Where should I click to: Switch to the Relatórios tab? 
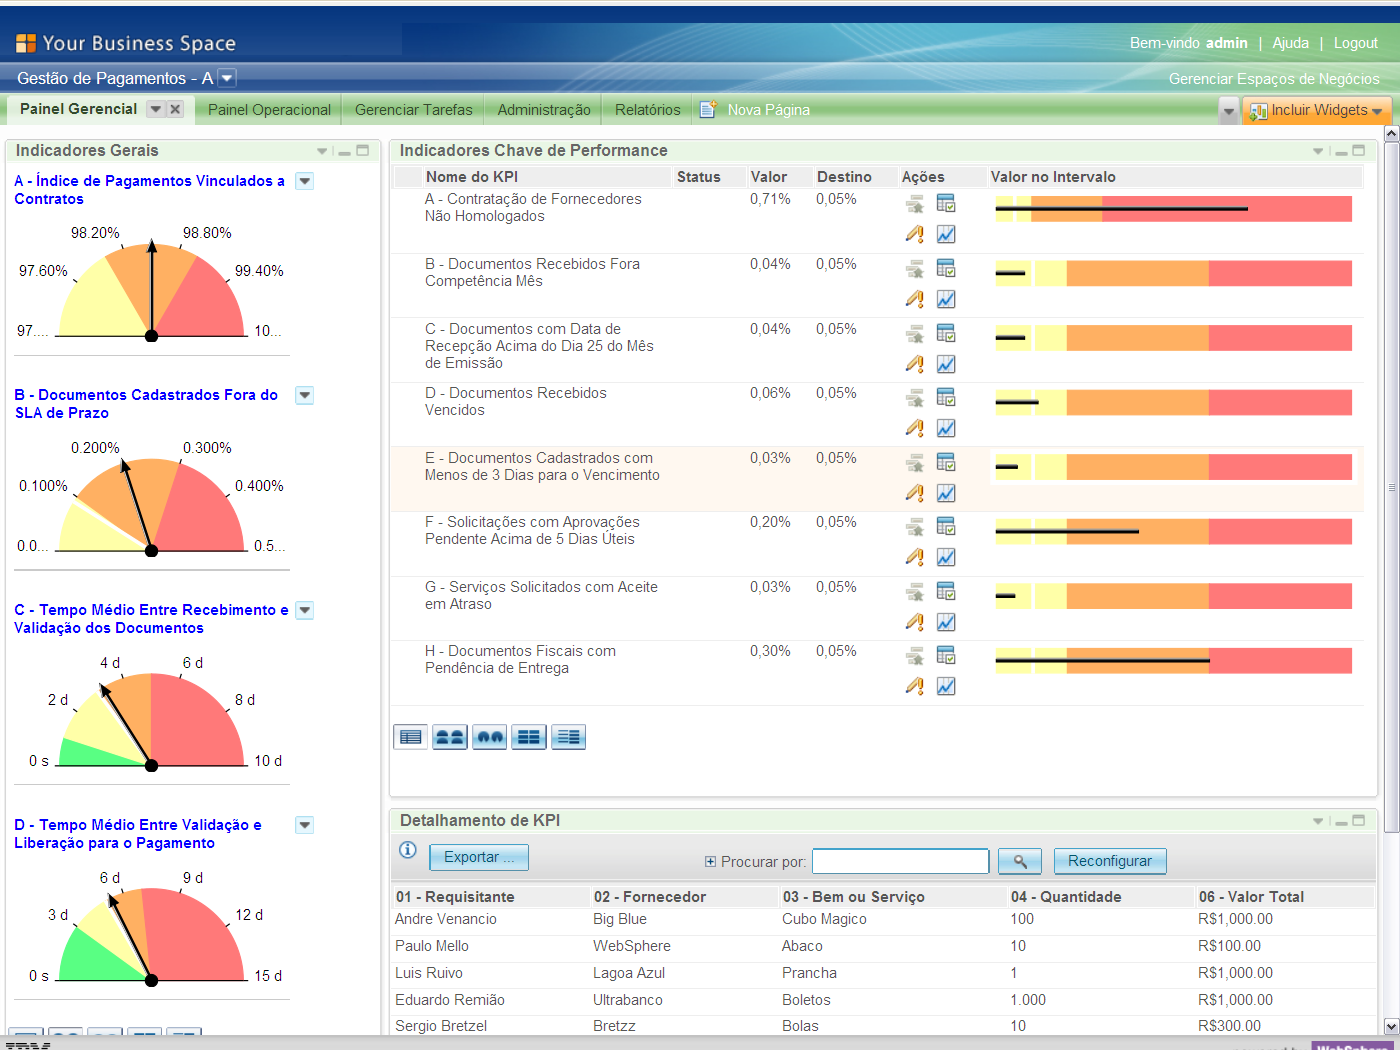[647, 110]
